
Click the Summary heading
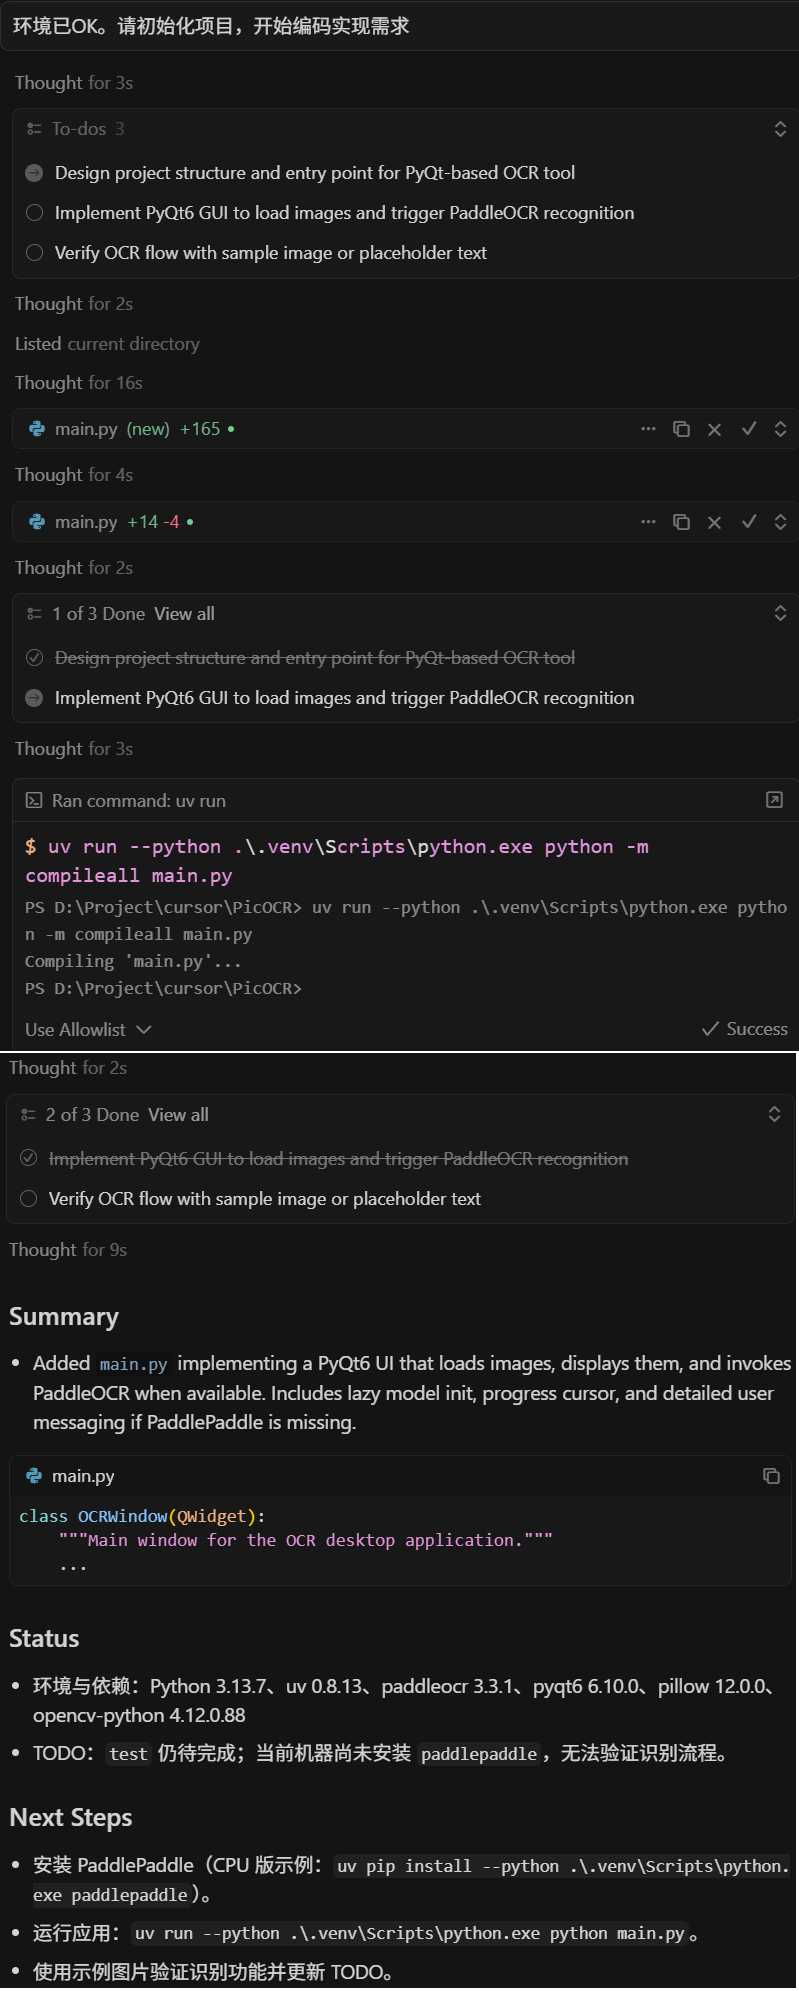[64, 1317]
